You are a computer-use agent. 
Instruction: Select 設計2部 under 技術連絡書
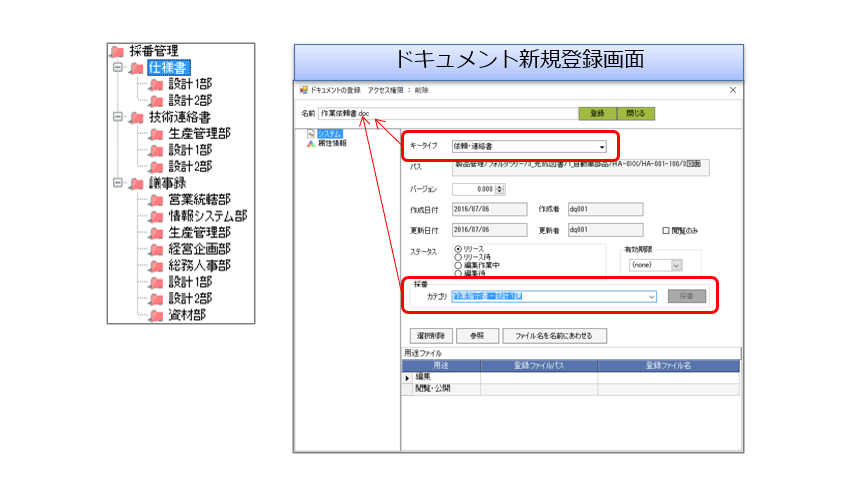[x=190, y=167]
